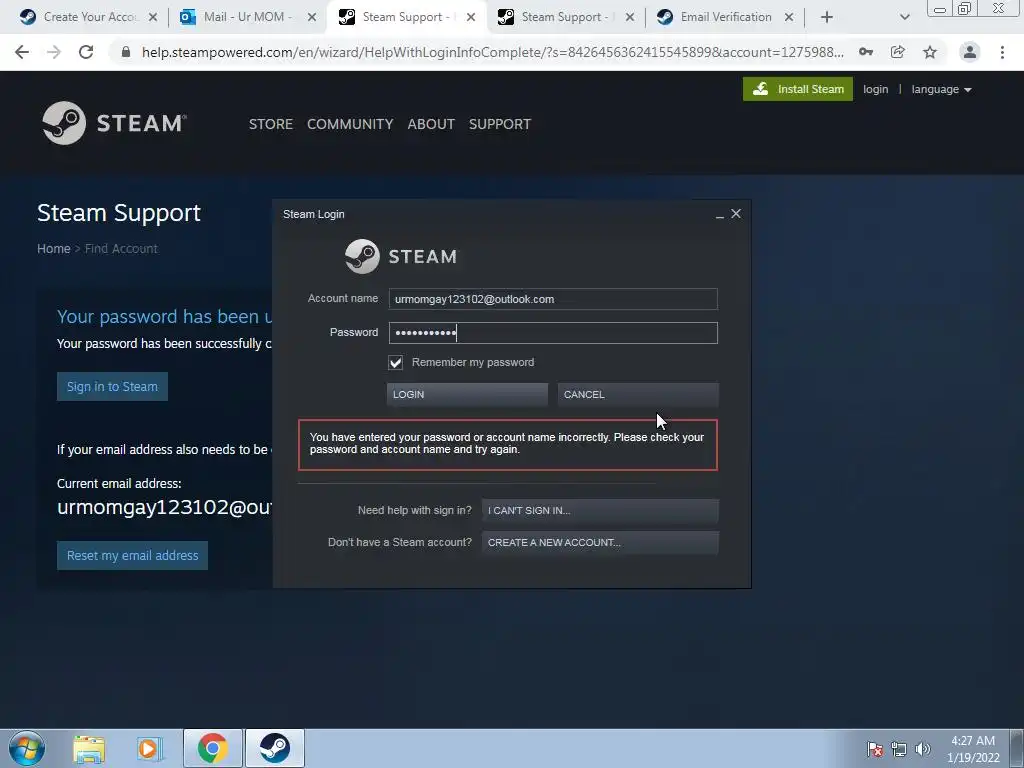
Task: Click the Steam taskbar icon
Action: click(x=275, y=748)
